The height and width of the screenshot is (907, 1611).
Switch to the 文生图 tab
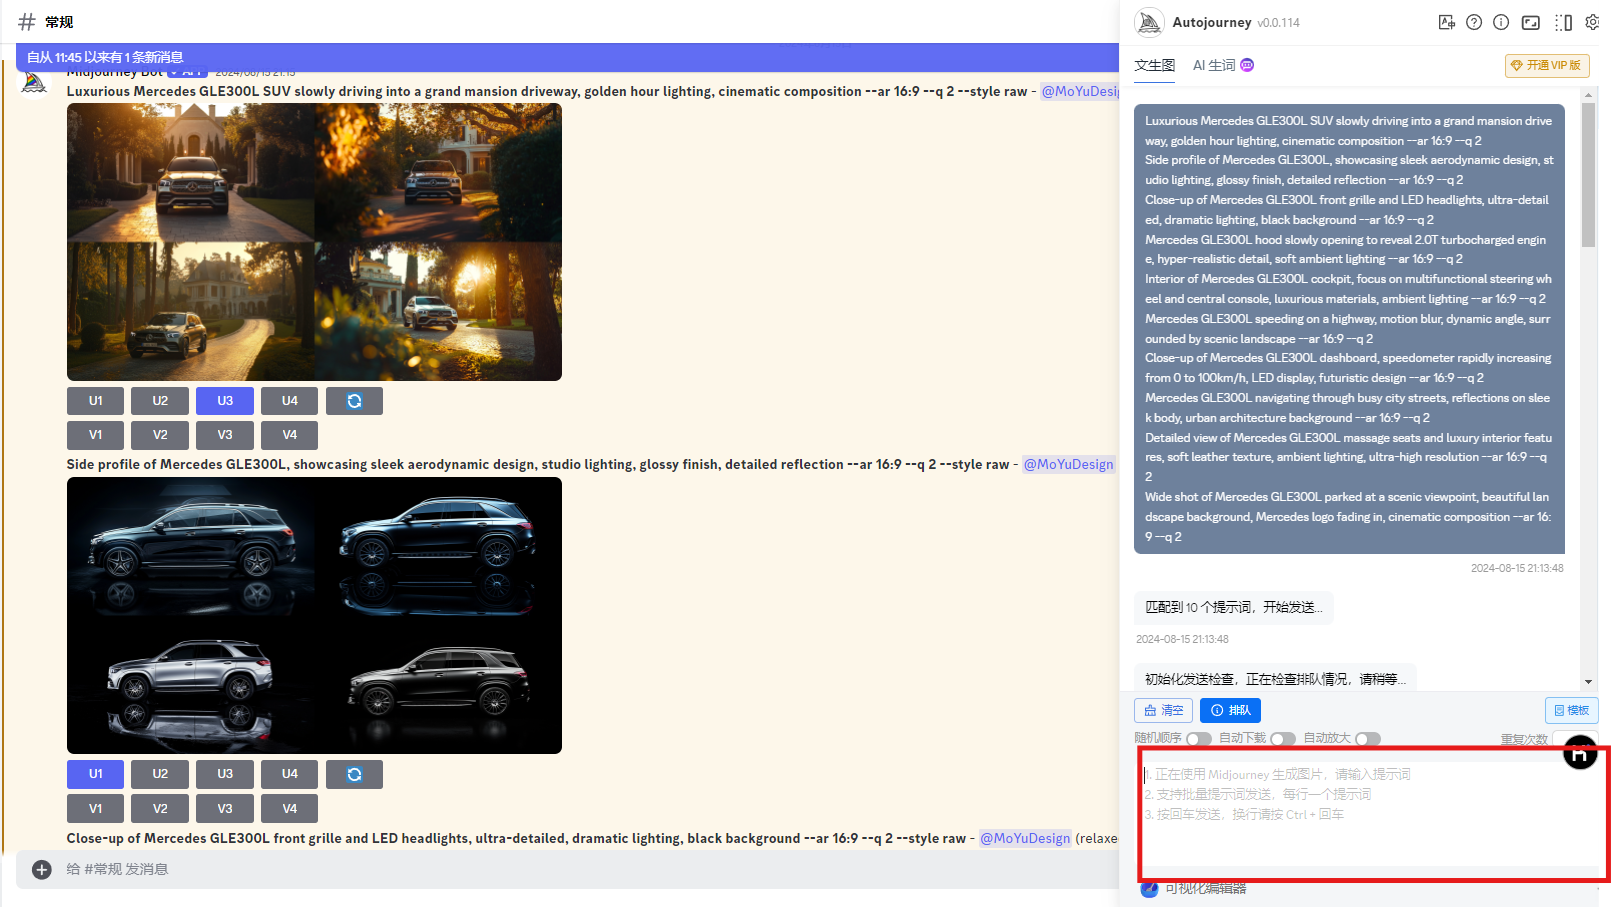1154,65
